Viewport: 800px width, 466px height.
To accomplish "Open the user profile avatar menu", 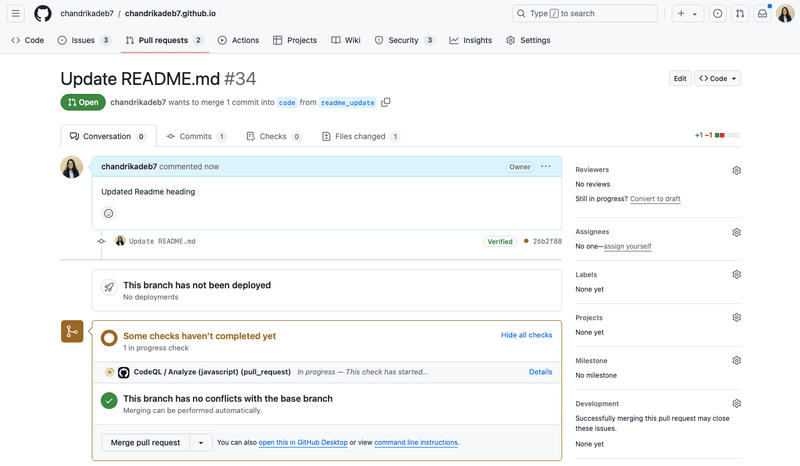I will (x=785, y=13).
